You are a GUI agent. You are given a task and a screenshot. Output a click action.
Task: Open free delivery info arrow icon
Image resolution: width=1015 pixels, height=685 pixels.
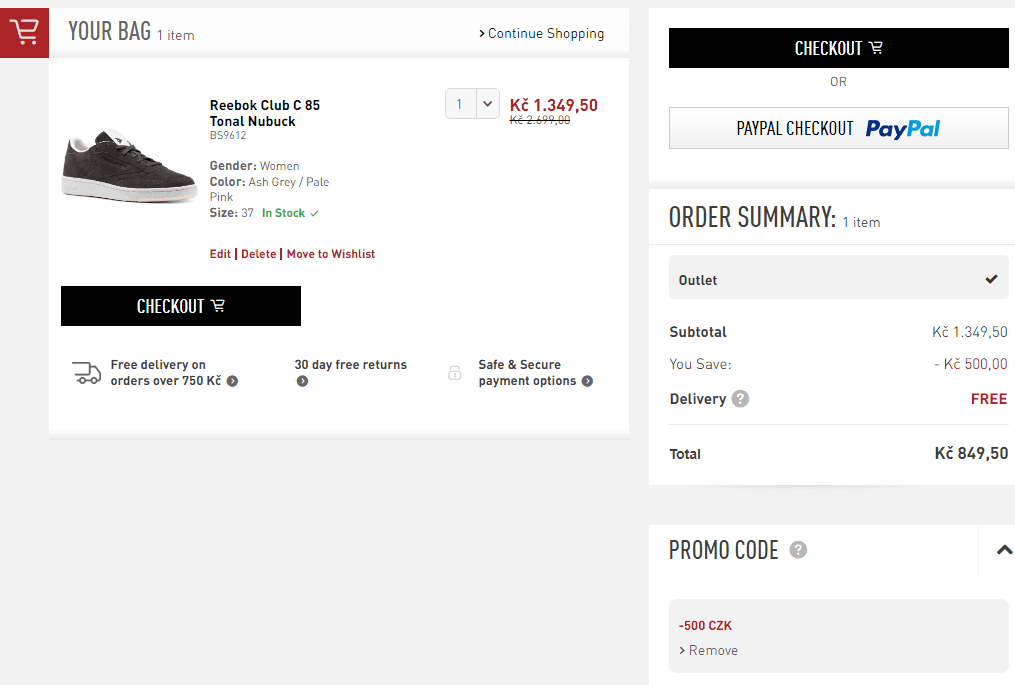(232, 381)
